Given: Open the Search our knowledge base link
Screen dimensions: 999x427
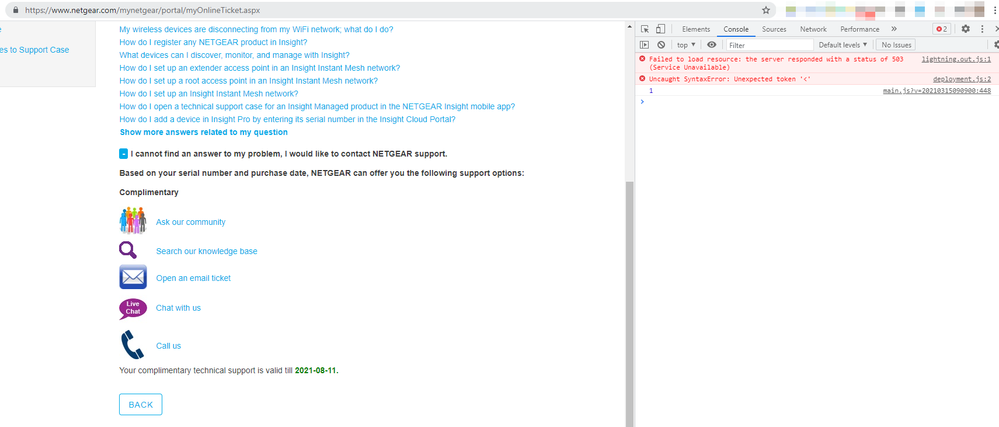Looking at the screenshot, I should coord(206,251).
